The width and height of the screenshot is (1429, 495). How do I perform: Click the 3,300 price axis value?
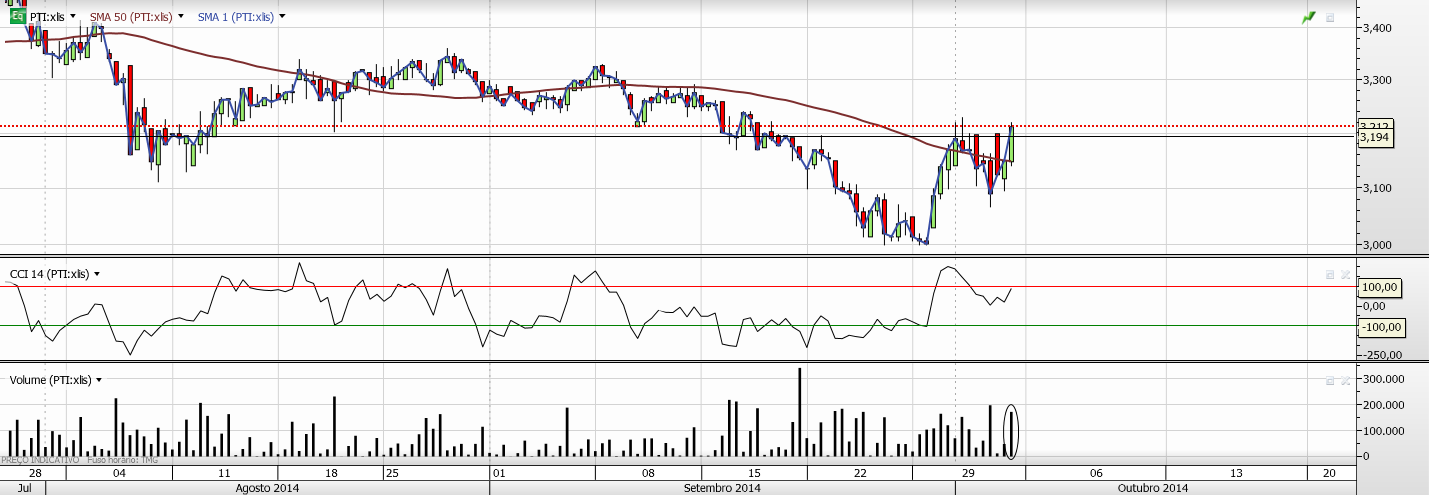point(1376,79)
